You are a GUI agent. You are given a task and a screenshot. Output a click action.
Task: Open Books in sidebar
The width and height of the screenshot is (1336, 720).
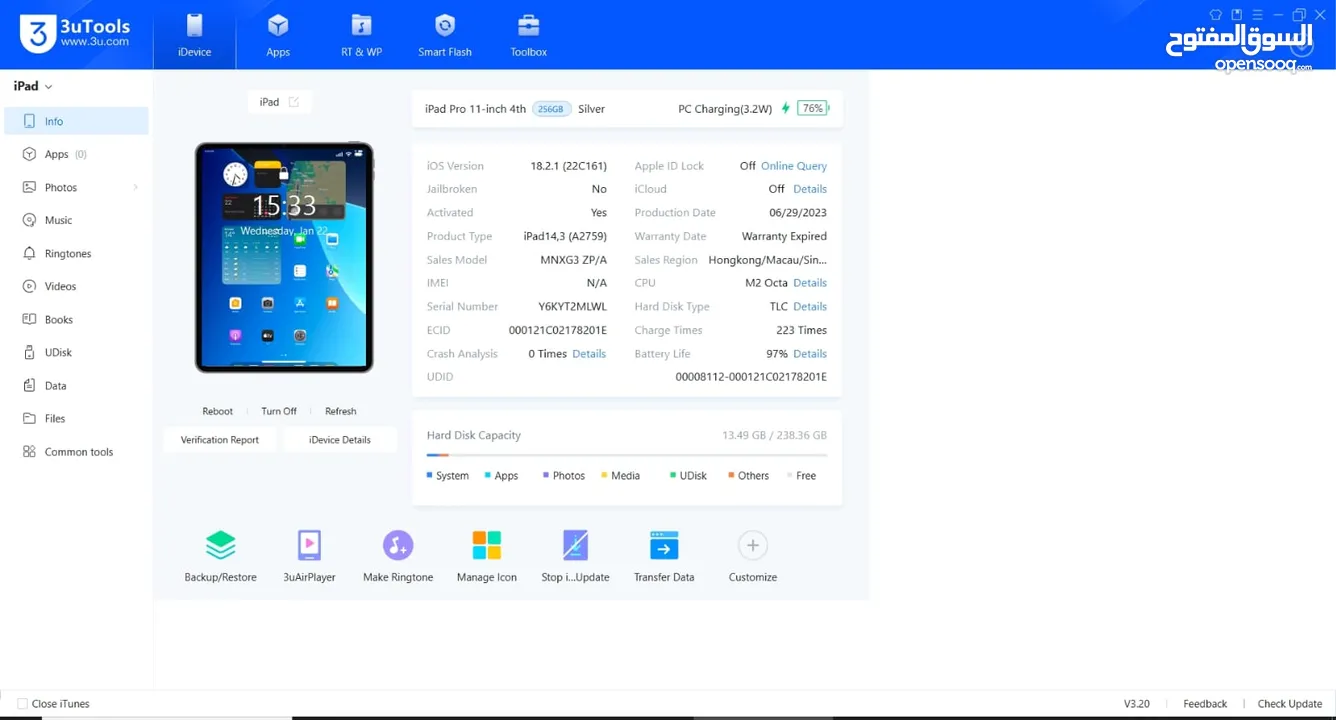point(77,319)
